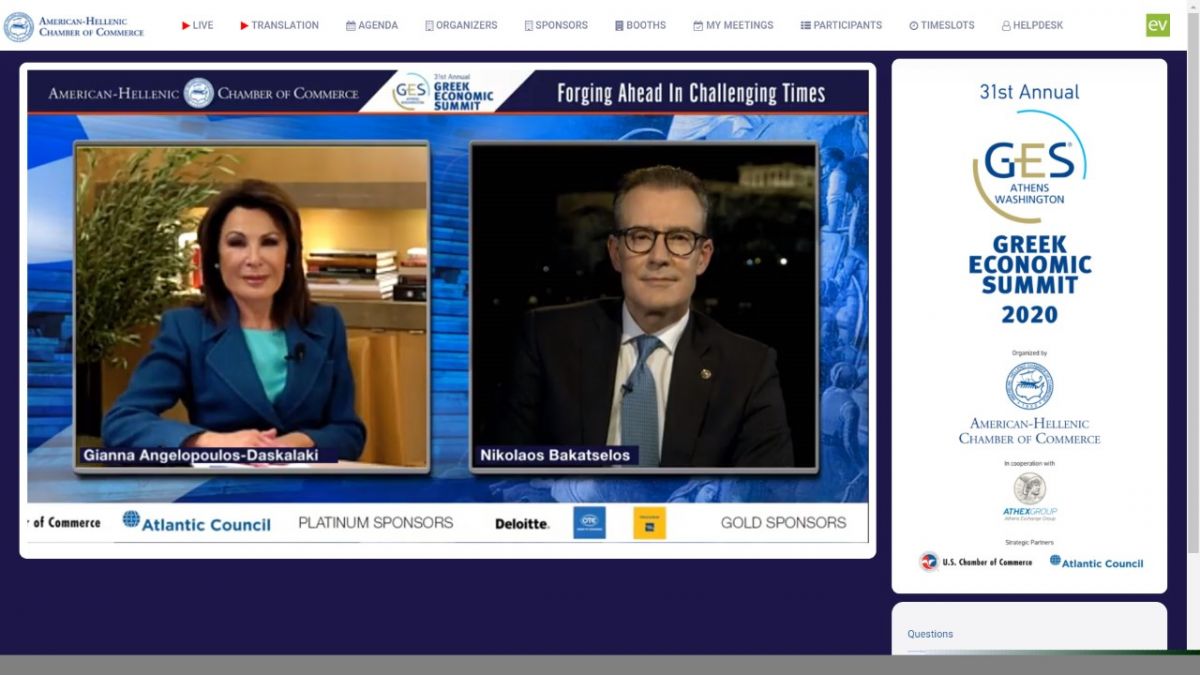Open the SPONSORS page
1200x675 pixels.
click(x=556, y=25)
